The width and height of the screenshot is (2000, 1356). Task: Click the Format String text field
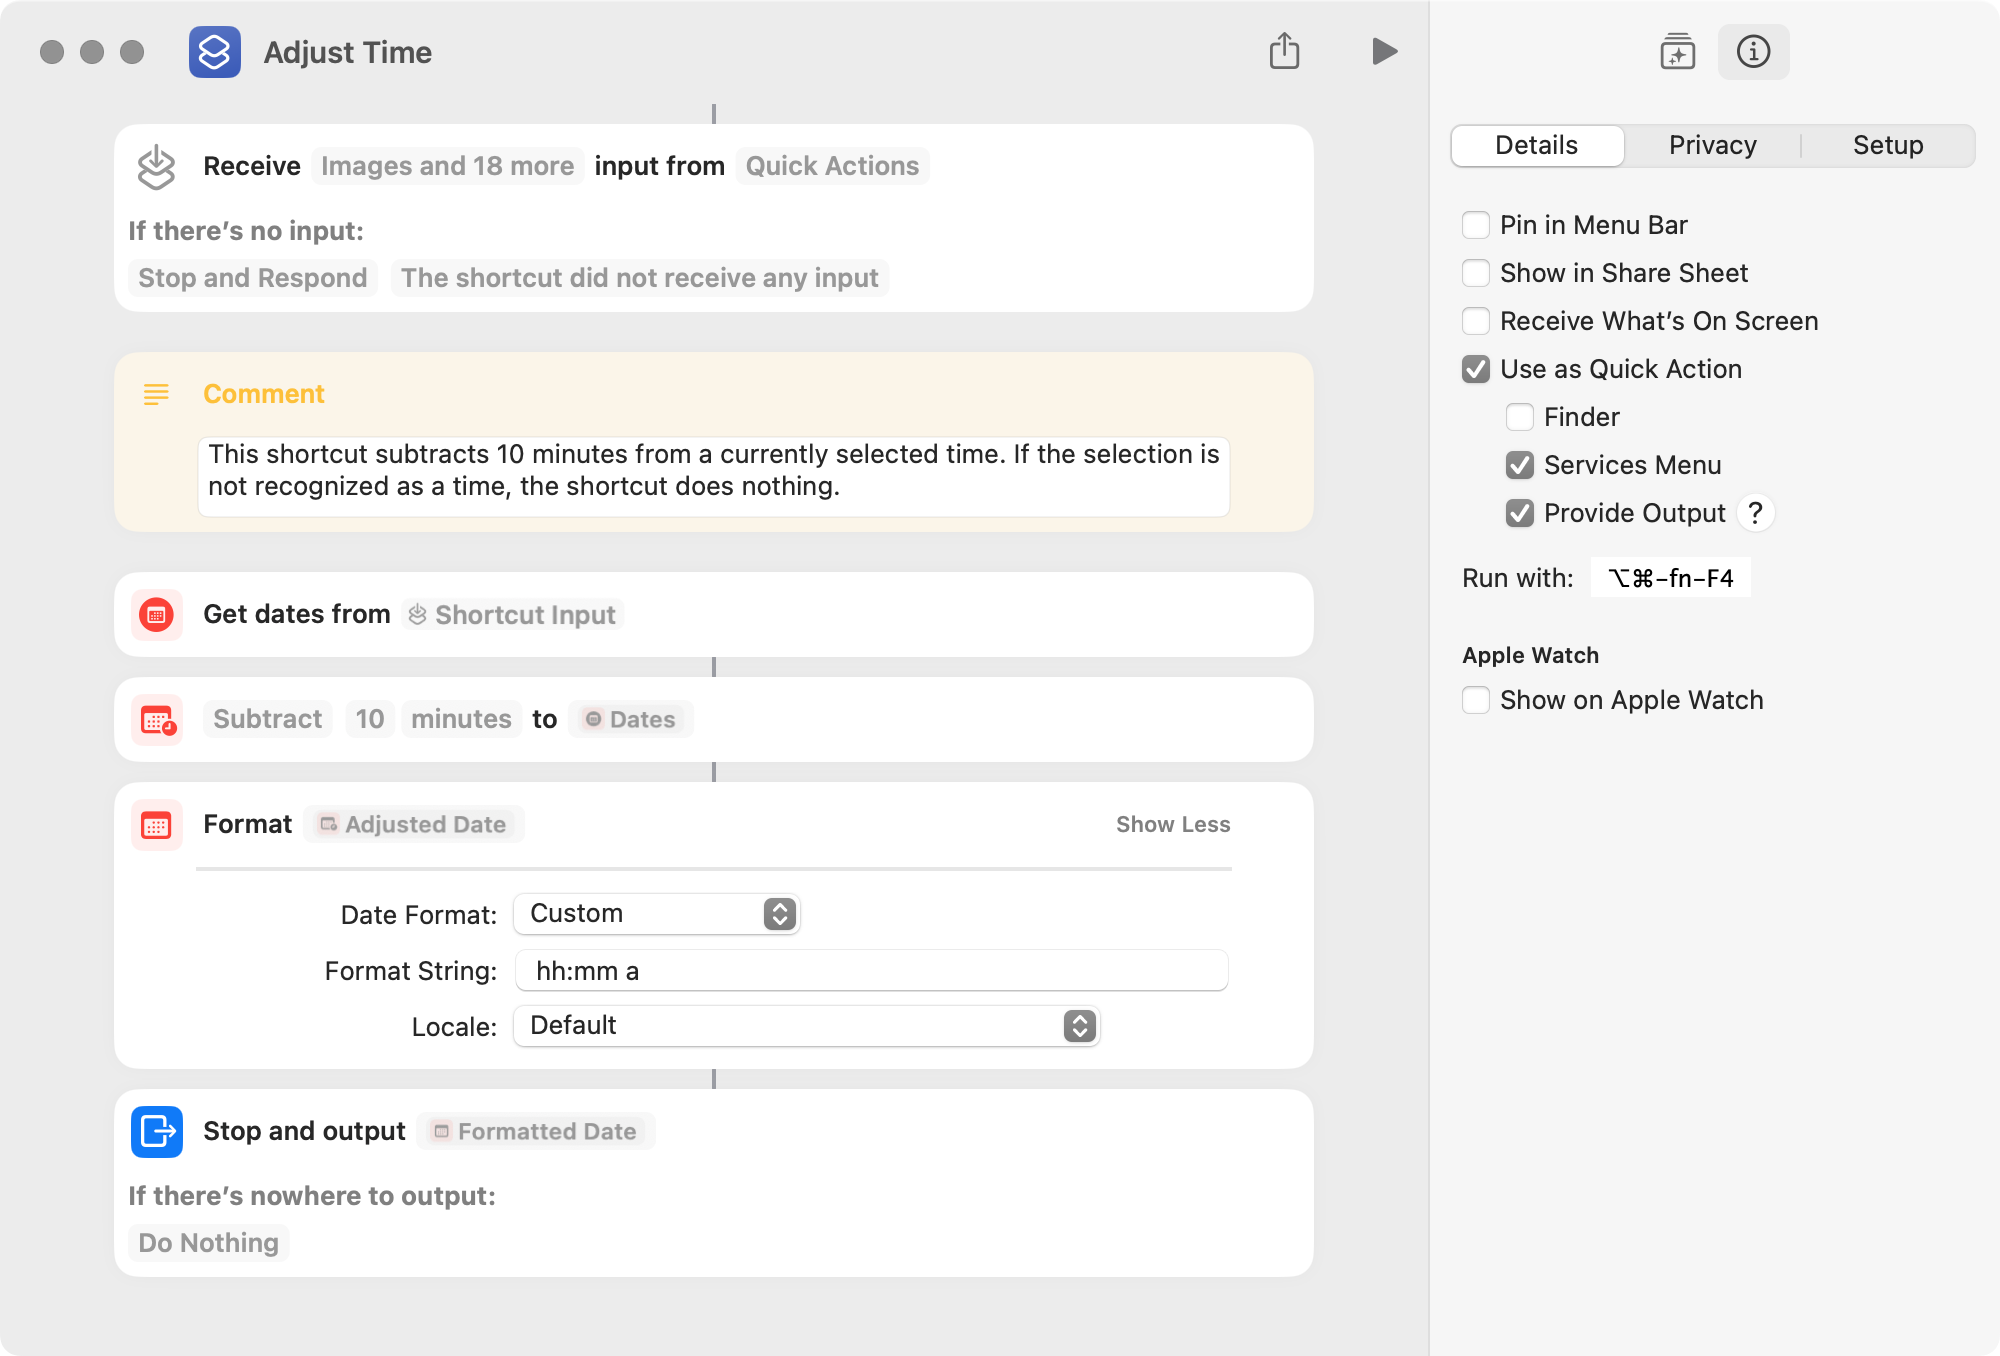point(872,971)
